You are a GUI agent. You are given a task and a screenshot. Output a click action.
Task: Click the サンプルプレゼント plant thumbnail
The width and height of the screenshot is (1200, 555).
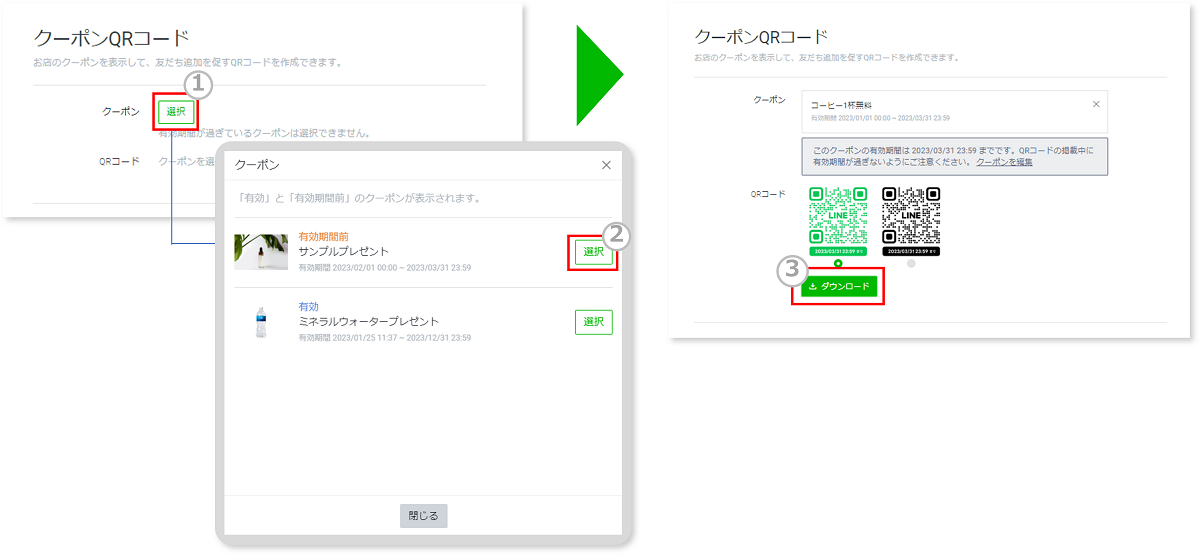point(261,252)
